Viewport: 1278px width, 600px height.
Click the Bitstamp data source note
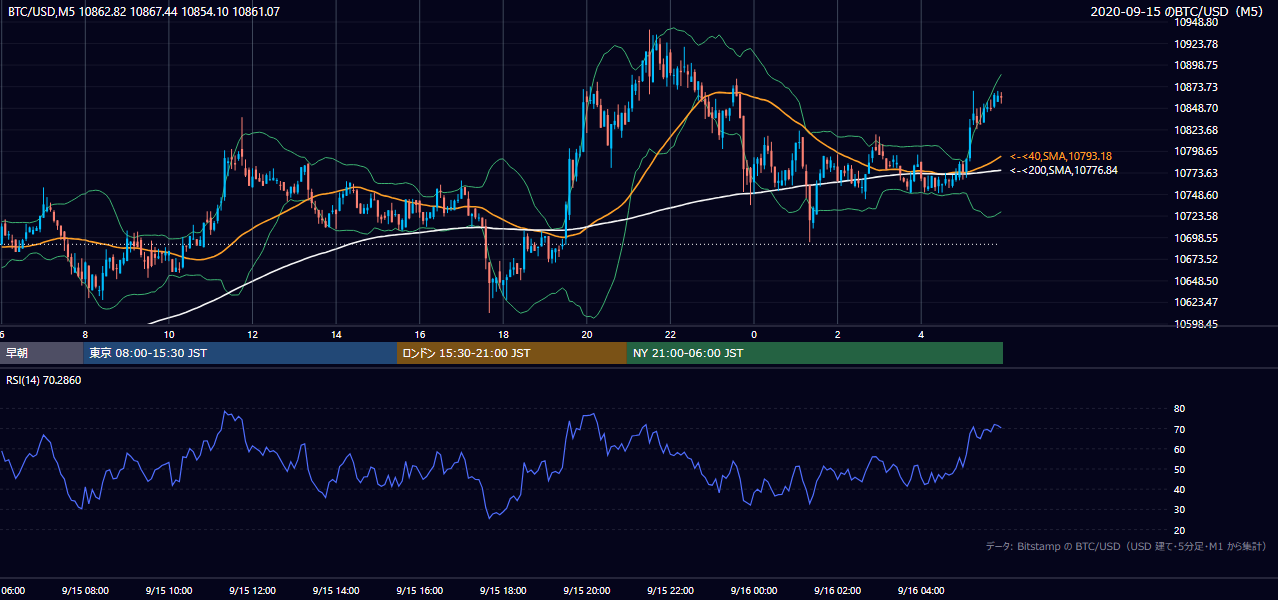(x=1126, y=546)
